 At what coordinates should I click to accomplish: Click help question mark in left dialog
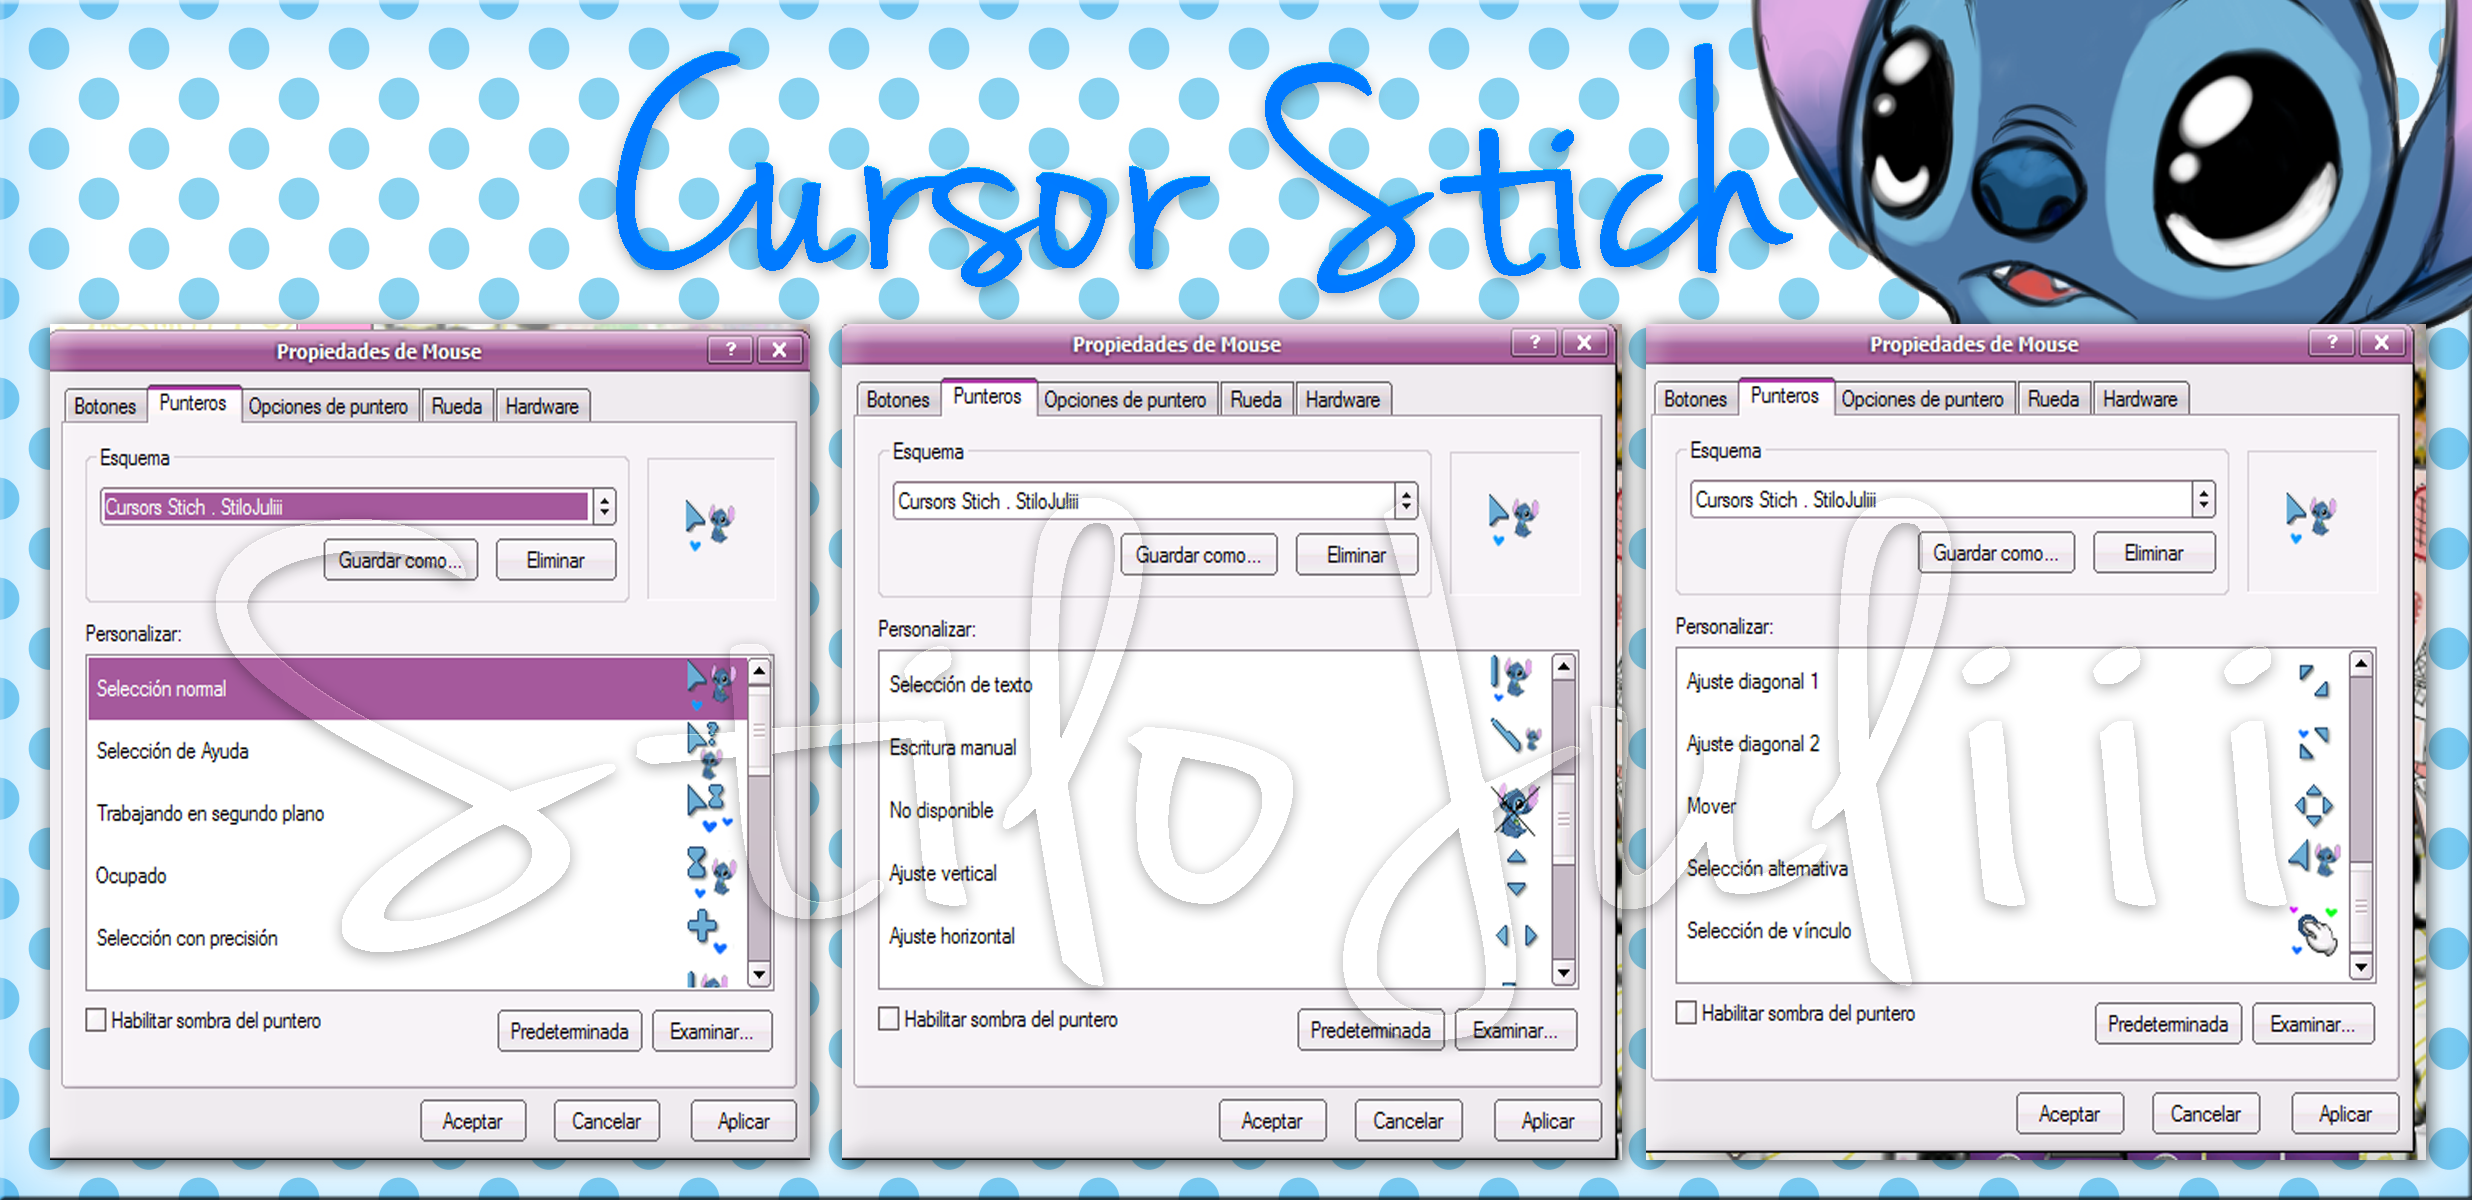pos(731,349)
